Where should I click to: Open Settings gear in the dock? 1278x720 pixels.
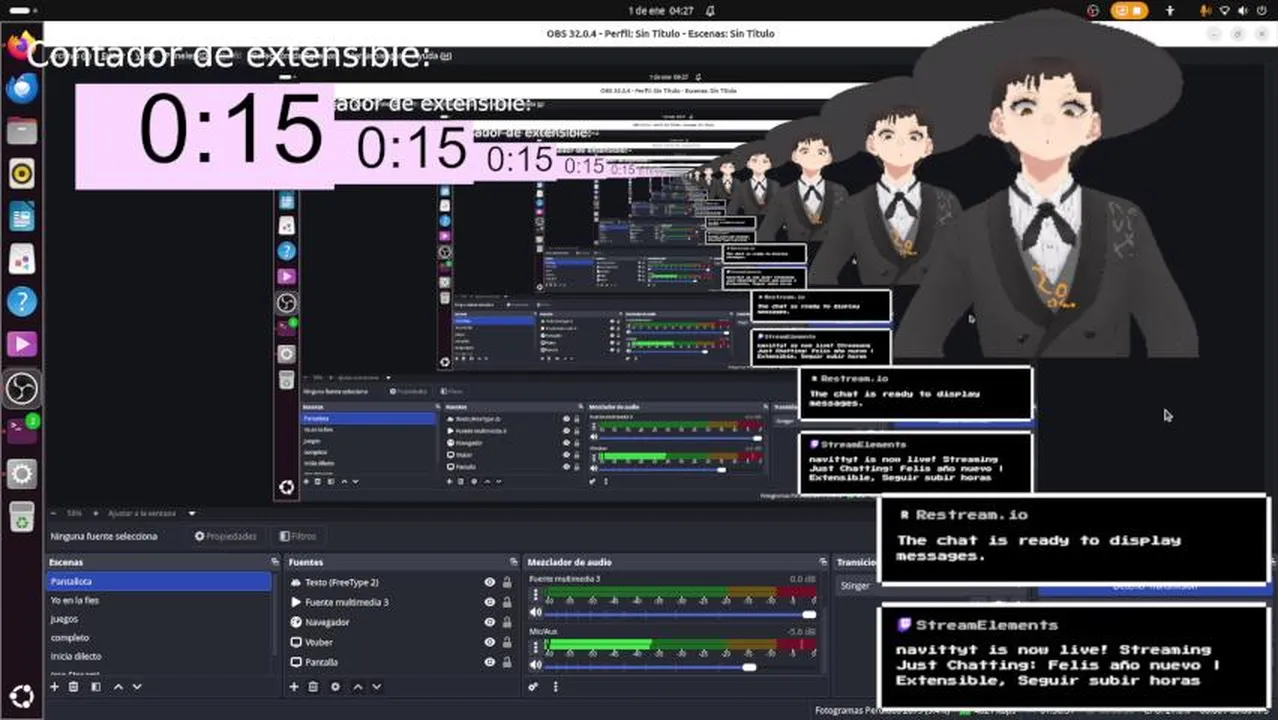click(x=22, y=474)
